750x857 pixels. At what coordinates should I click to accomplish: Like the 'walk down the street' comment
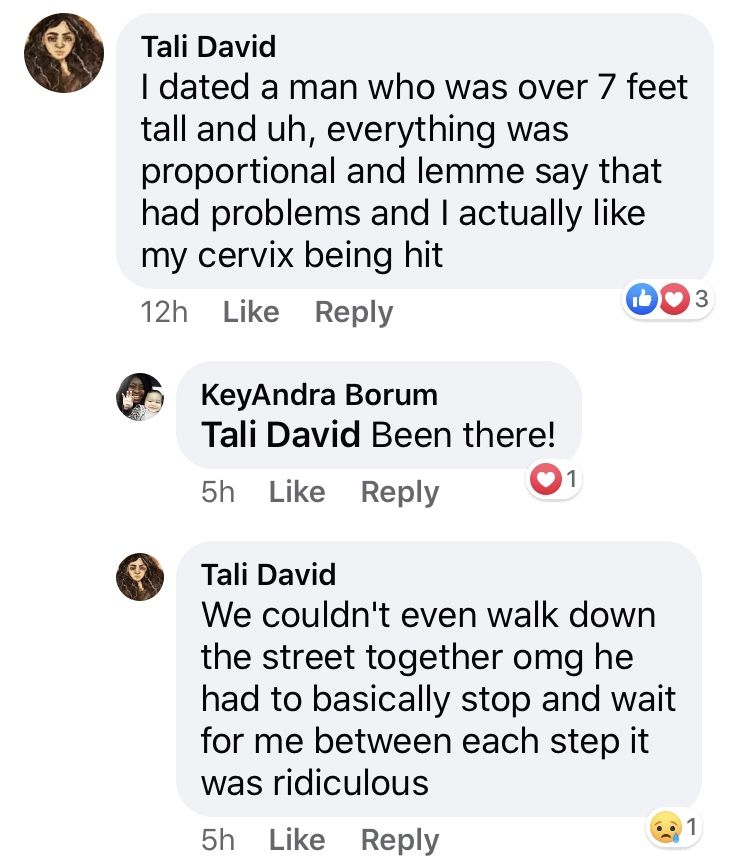click(297, 840)
